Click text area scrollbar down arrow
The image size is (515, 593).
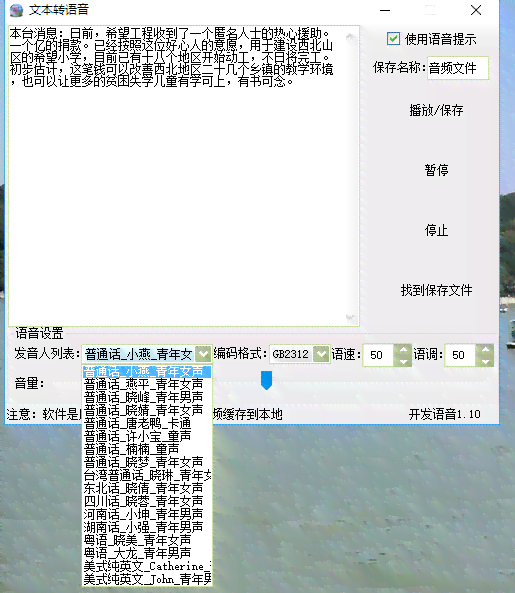(x=351, y=317)
